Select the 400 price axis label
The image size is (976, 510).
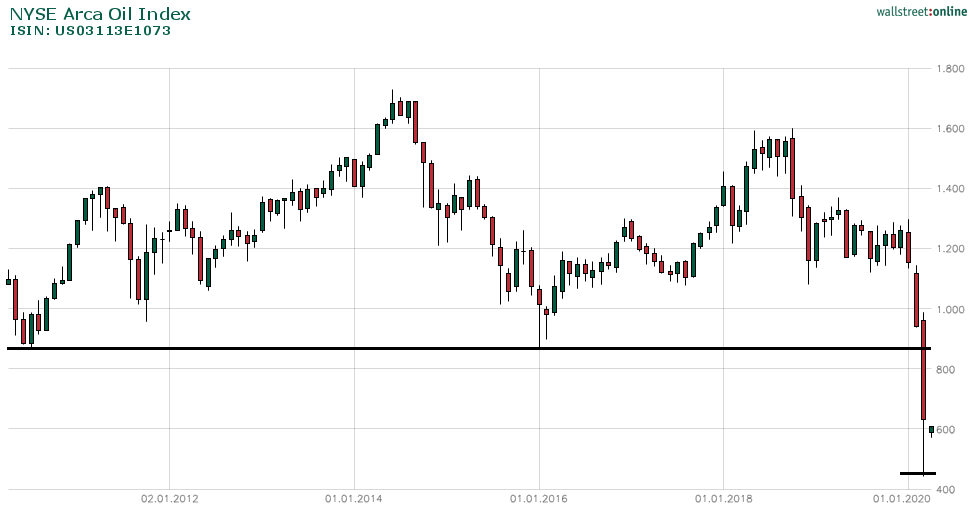pyautogui.click(x=946, y=489)
